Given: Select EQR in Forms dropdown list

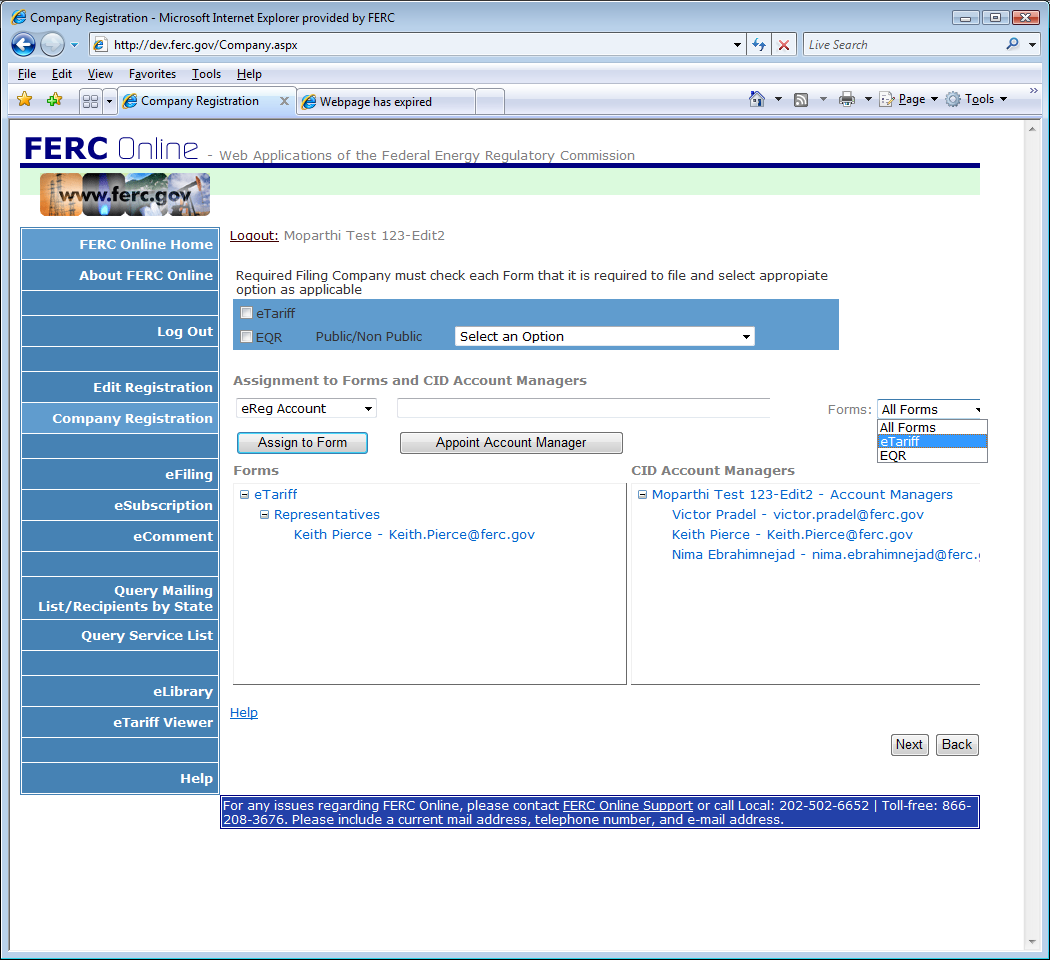Looking at the screenshot, I should click(x=932, y=455).
